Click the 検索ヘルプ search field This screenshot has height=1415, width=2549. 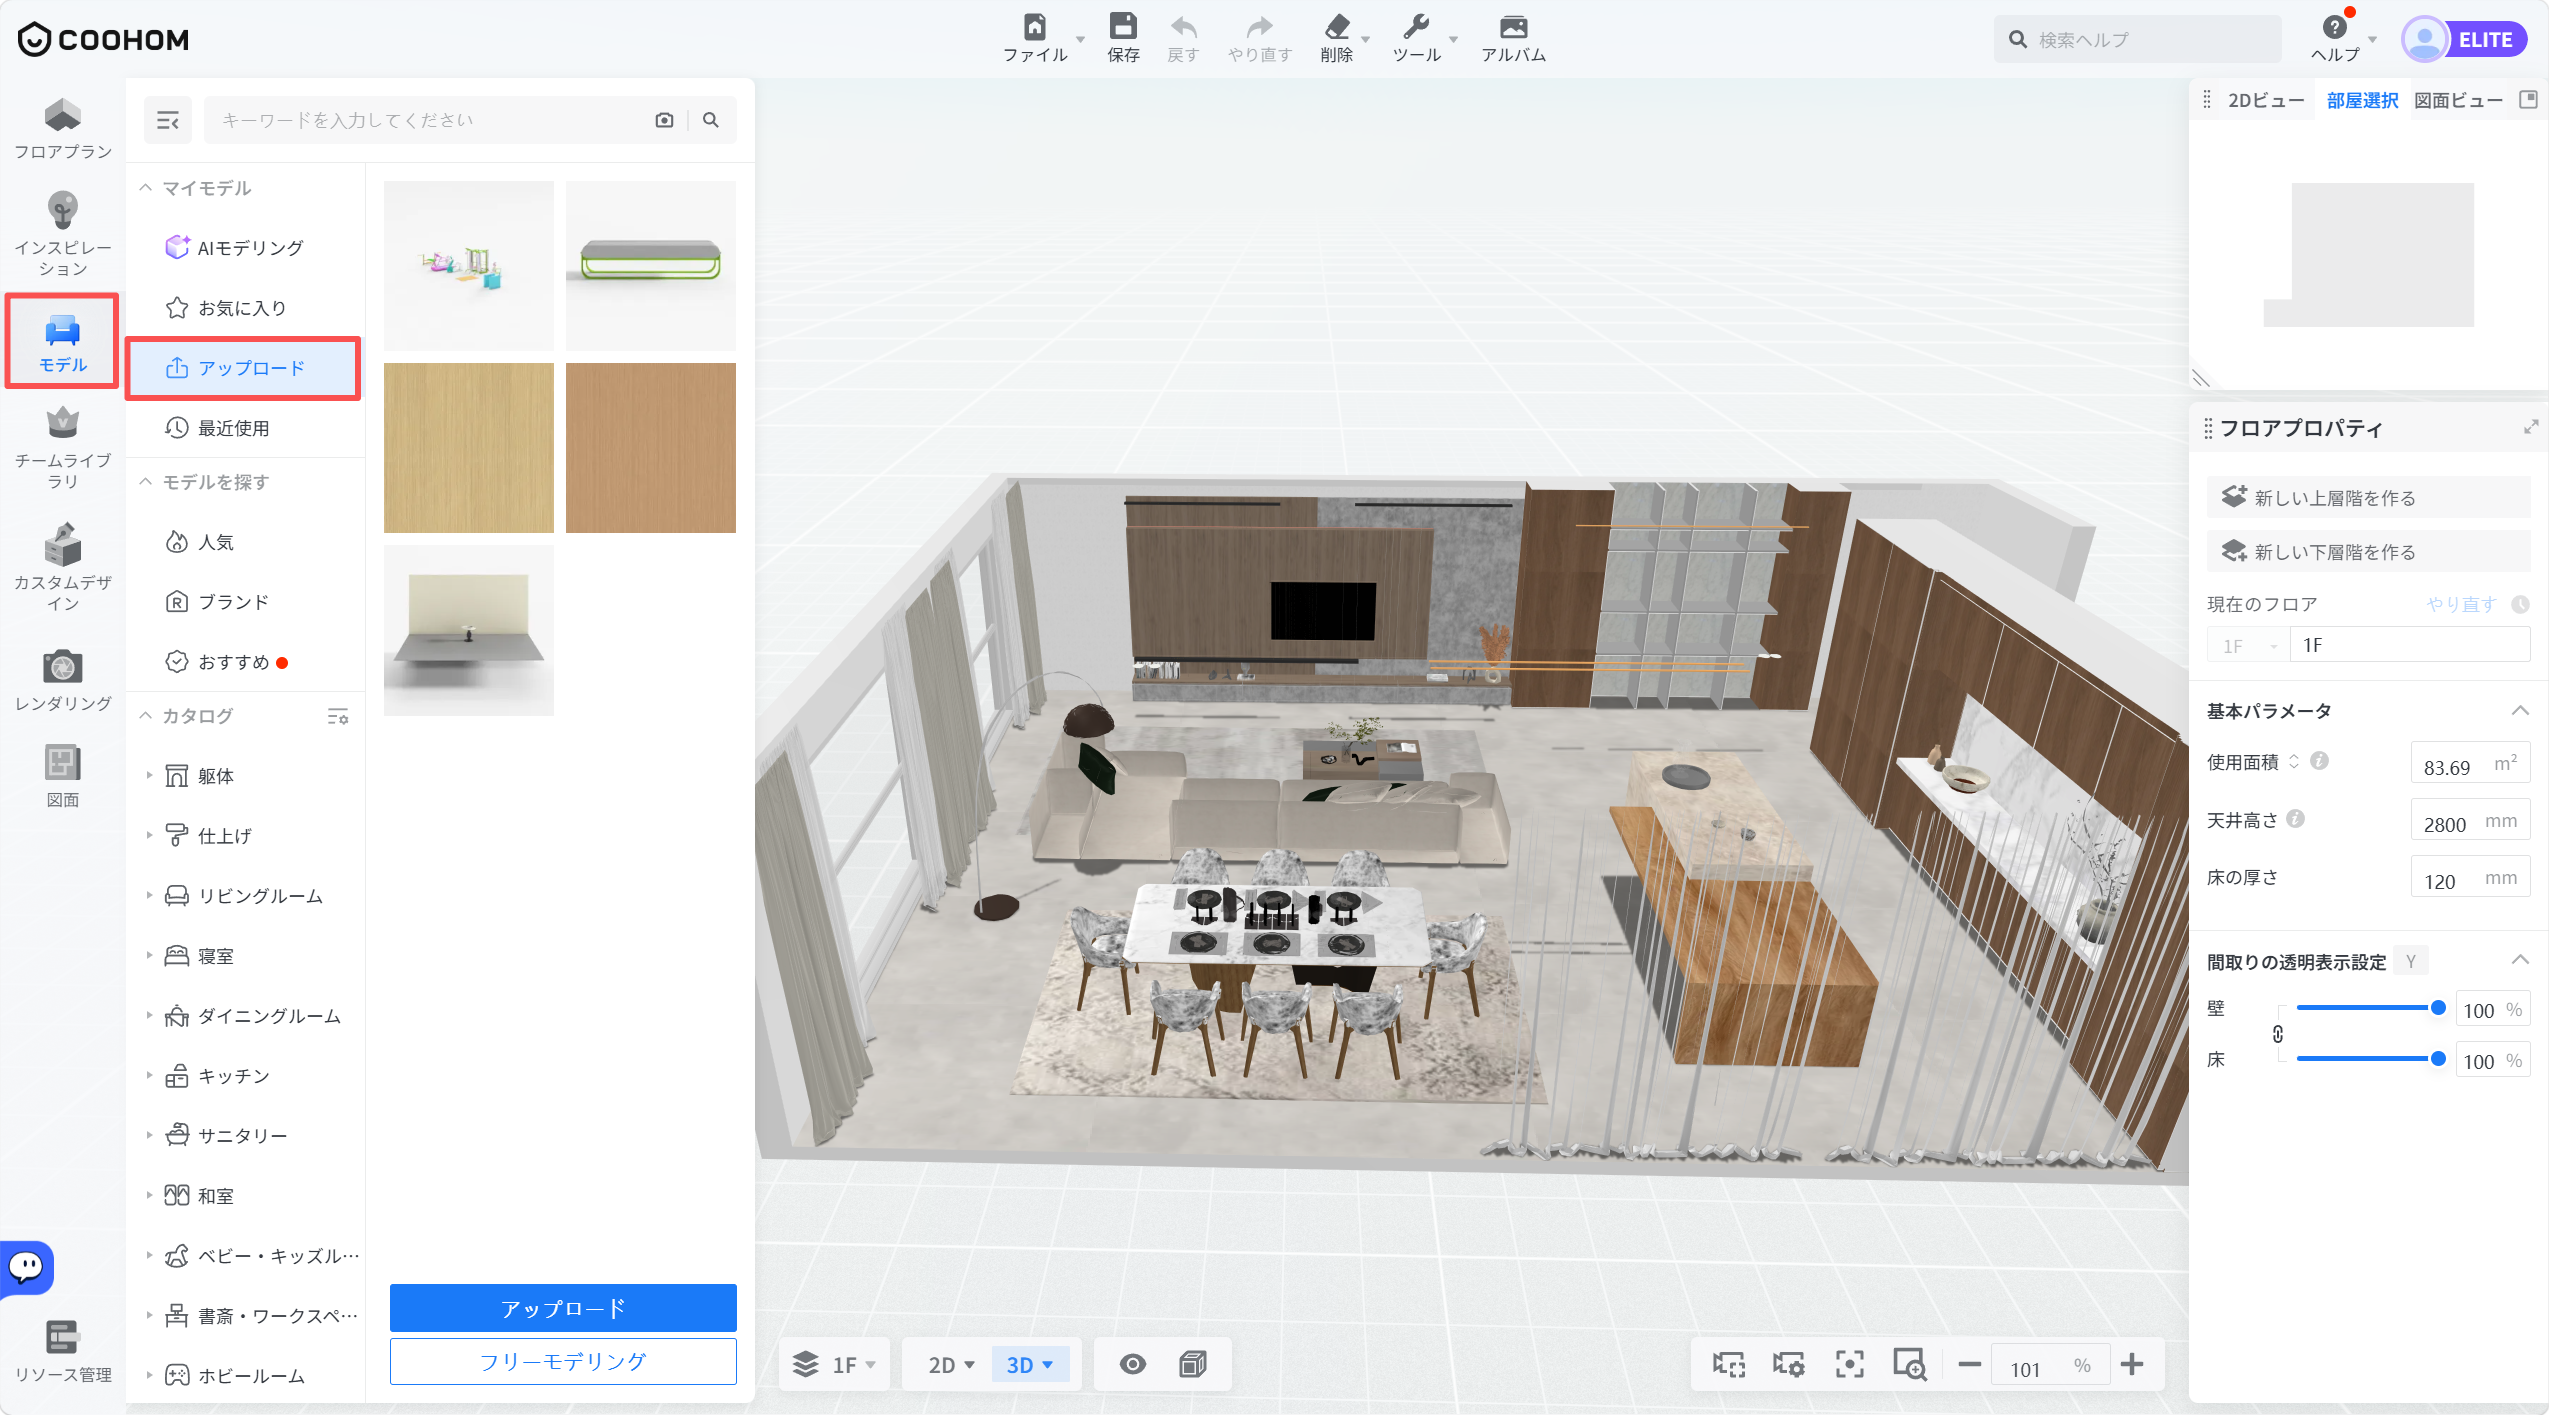coord(2138,39)
